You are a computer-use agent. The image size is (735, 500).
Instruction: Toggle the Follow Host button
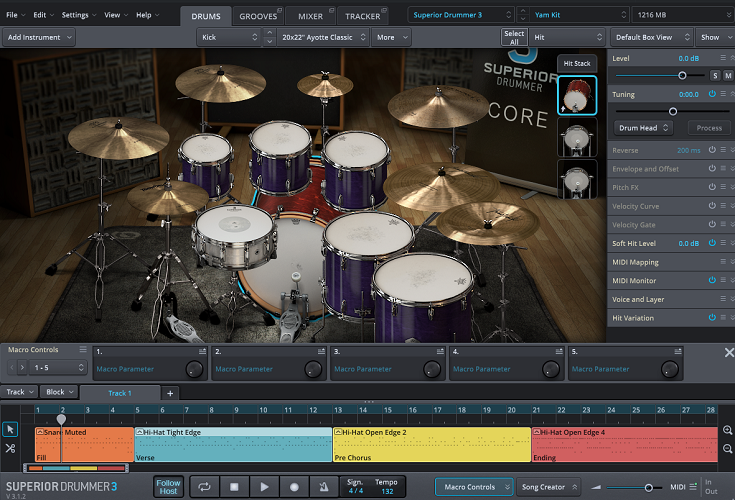168,487
